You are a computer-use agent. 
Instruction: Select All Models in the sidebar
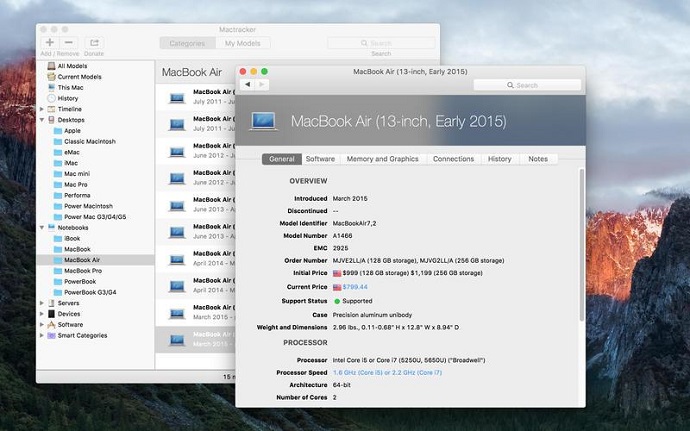pyautogui.click(x=73, y=66)
